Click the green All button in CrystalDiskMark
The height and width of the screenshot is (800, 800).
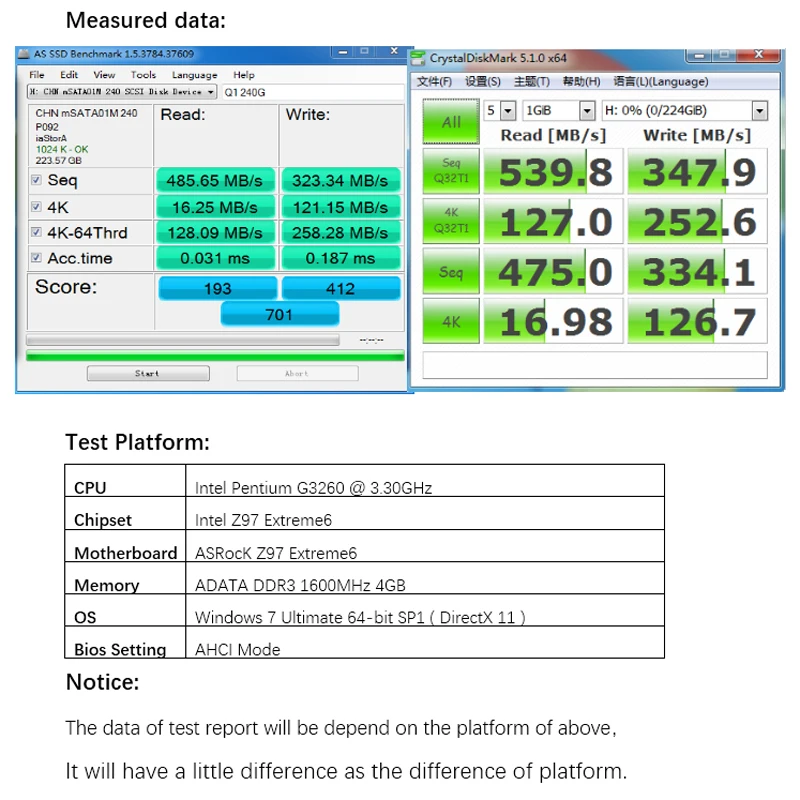point(451,121)
